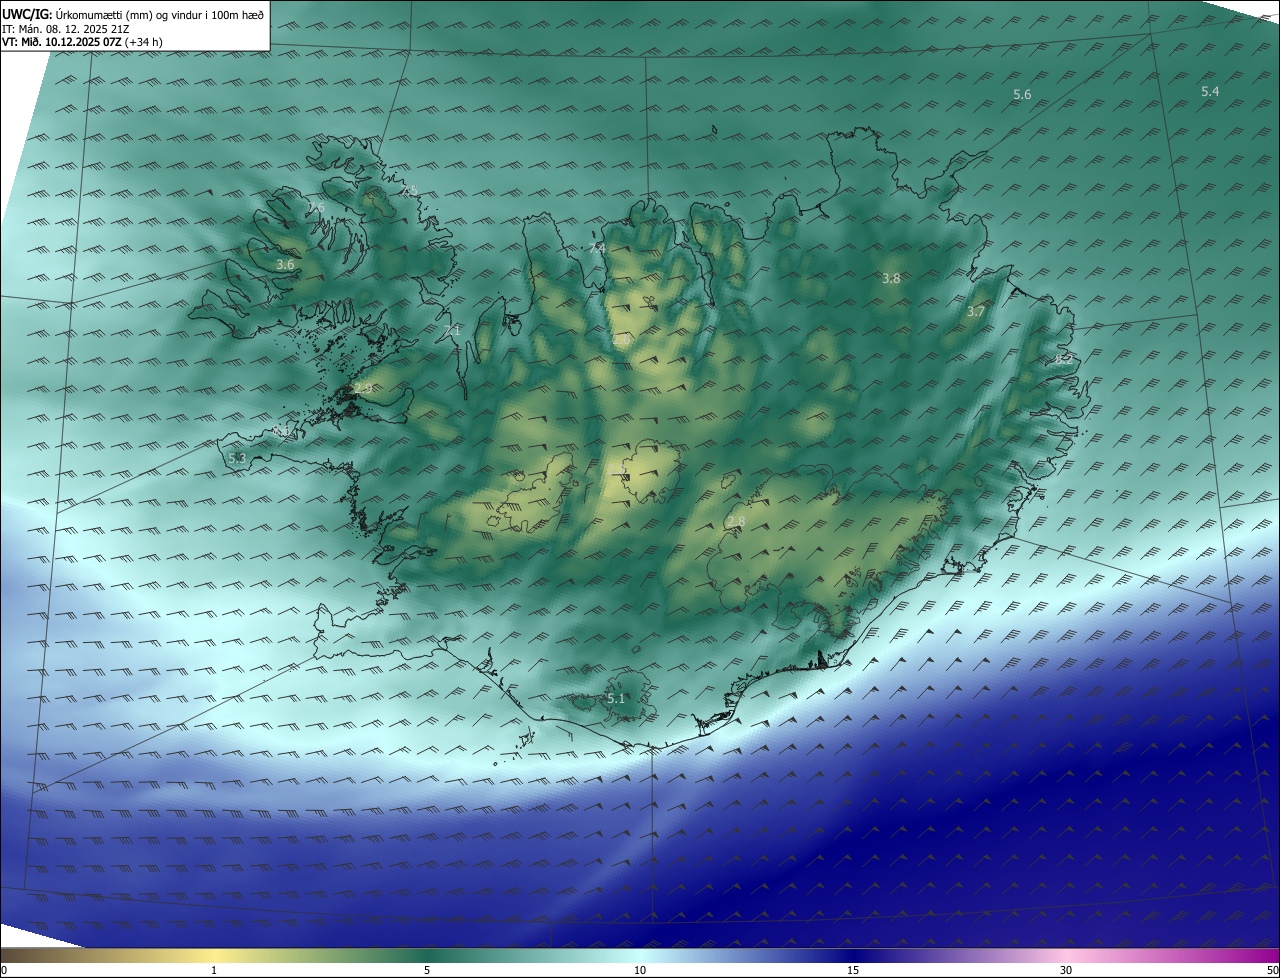This screenshot has height=978, width=1280.
Task: Click the 5.6 value label over the sea
Action: pyautogui.click(x=1022, y=95)
